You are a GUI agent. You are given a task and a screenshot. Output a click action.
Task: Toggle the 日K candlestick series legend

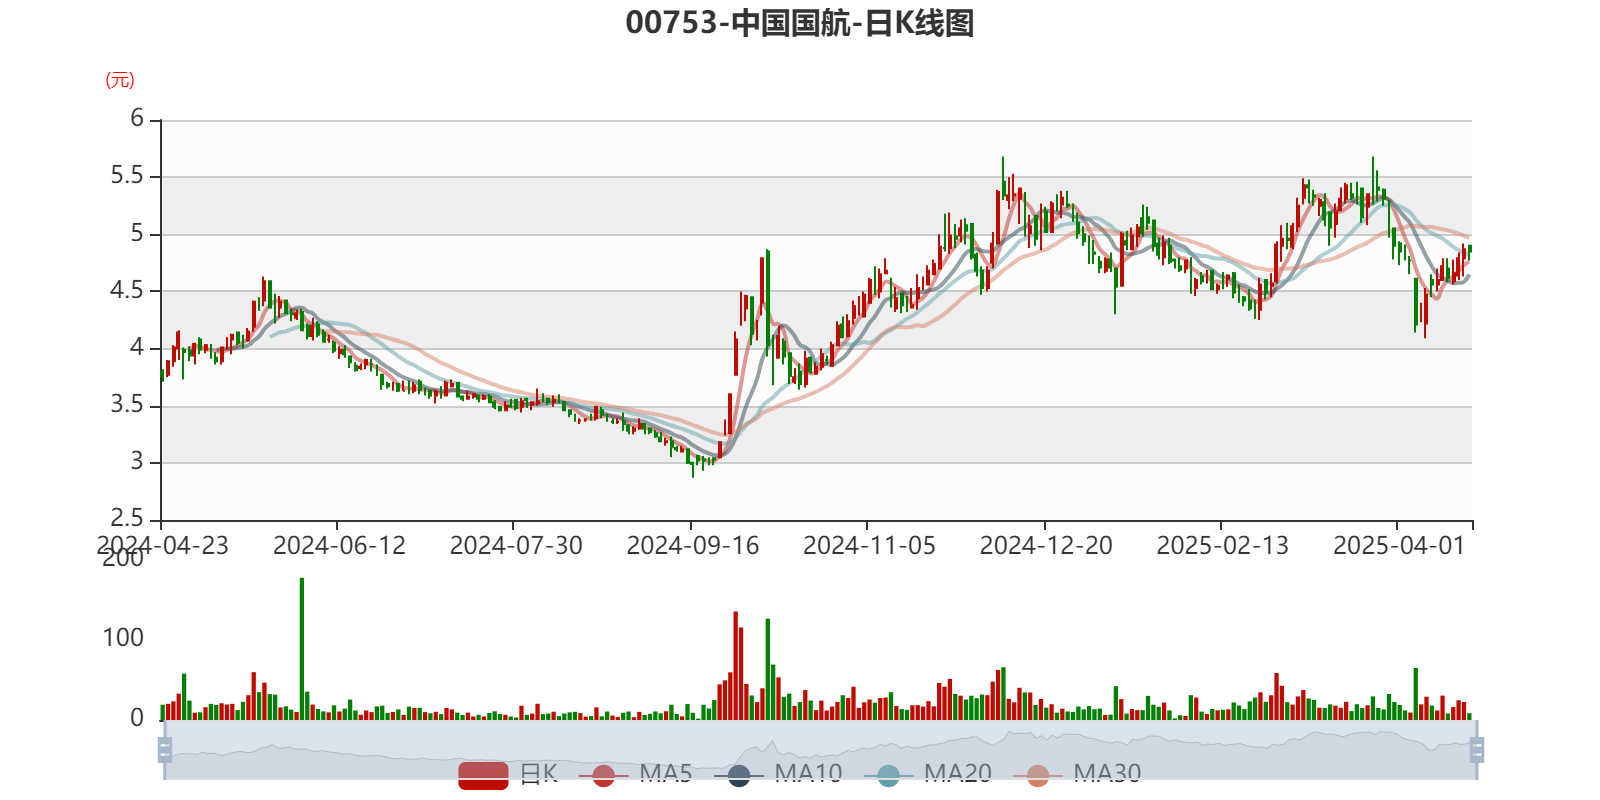click(508, 775)
